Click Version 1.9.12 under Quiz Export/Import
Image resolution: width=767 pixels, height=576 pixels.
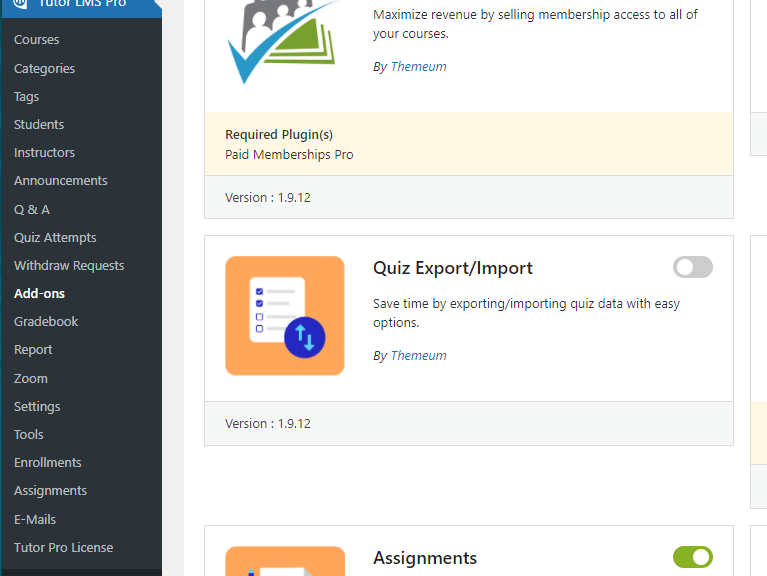[x=268, y=423]
